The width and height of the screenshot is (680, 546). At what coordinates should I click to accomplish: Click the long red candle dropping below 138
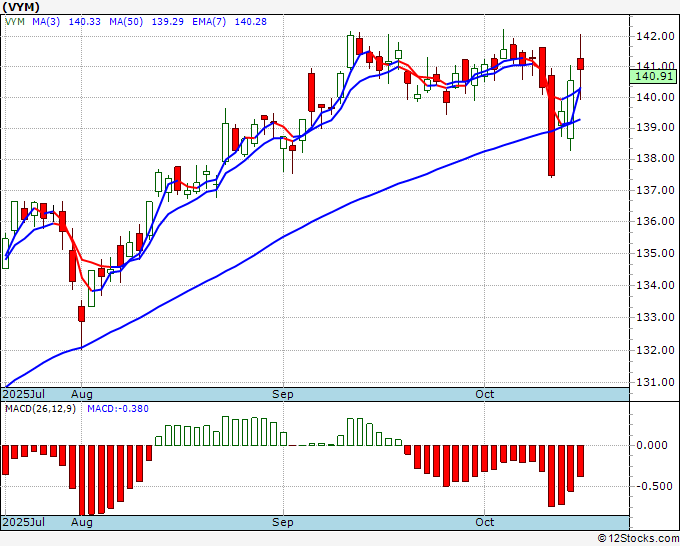click(x=552, y=125)
